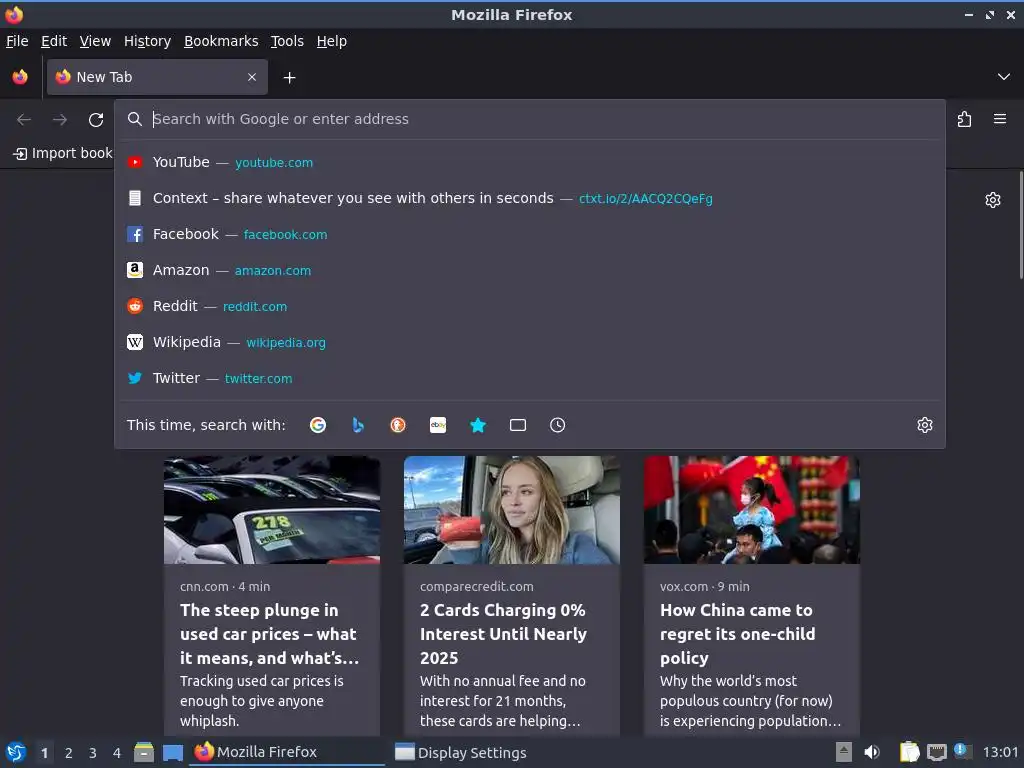Image resolution: width=1024 pixels, height=768 pixels.
Task: Close the New Tab tab
Action: pos(251,77)
